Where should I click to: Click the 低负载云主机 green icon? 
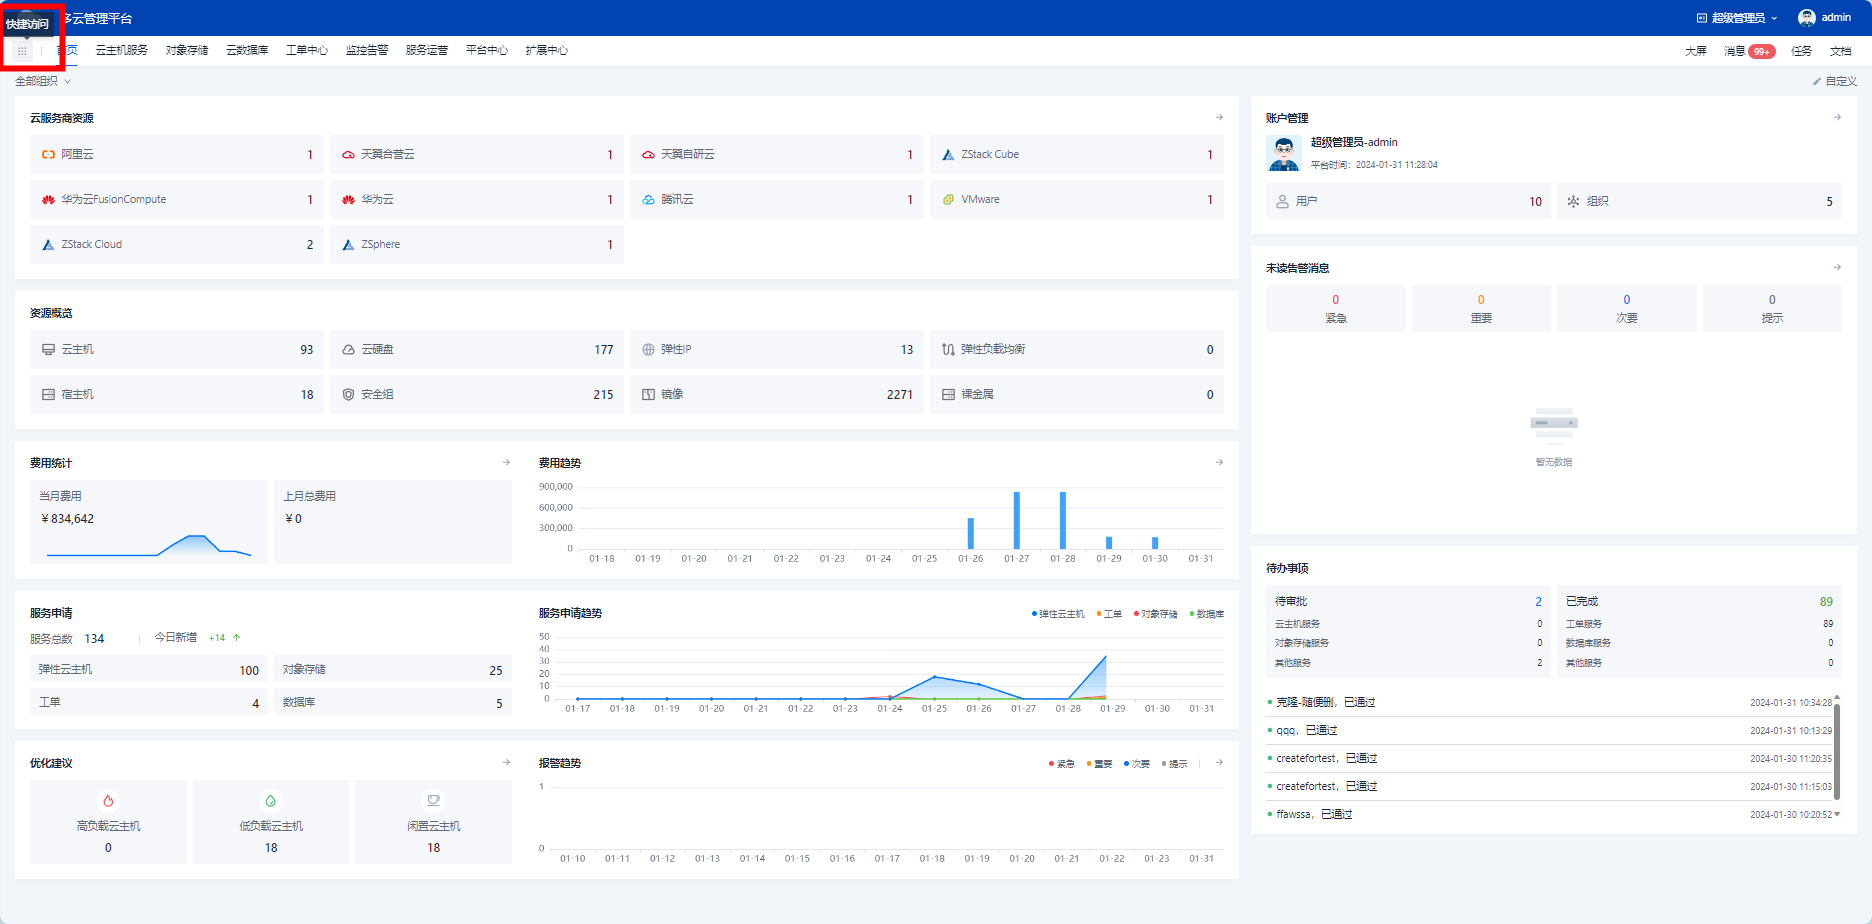(x=270, y=801)
